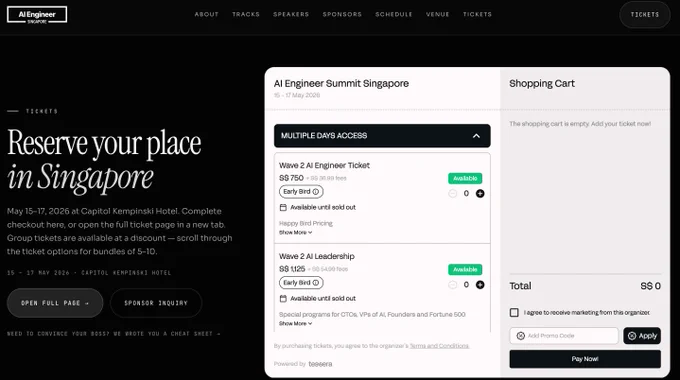Click the Wave 2 AI Leadership title
The width and height of the screenshot is (680, 380).
[x=317, y=256]
